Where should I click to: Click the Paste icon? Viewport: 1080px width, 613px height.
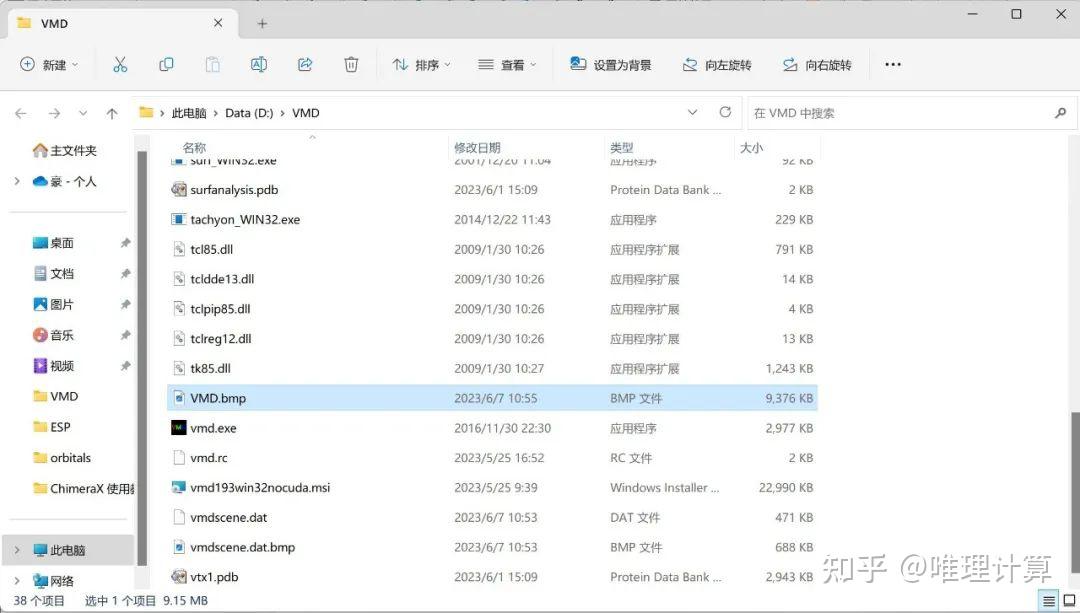tap(212, 63)
